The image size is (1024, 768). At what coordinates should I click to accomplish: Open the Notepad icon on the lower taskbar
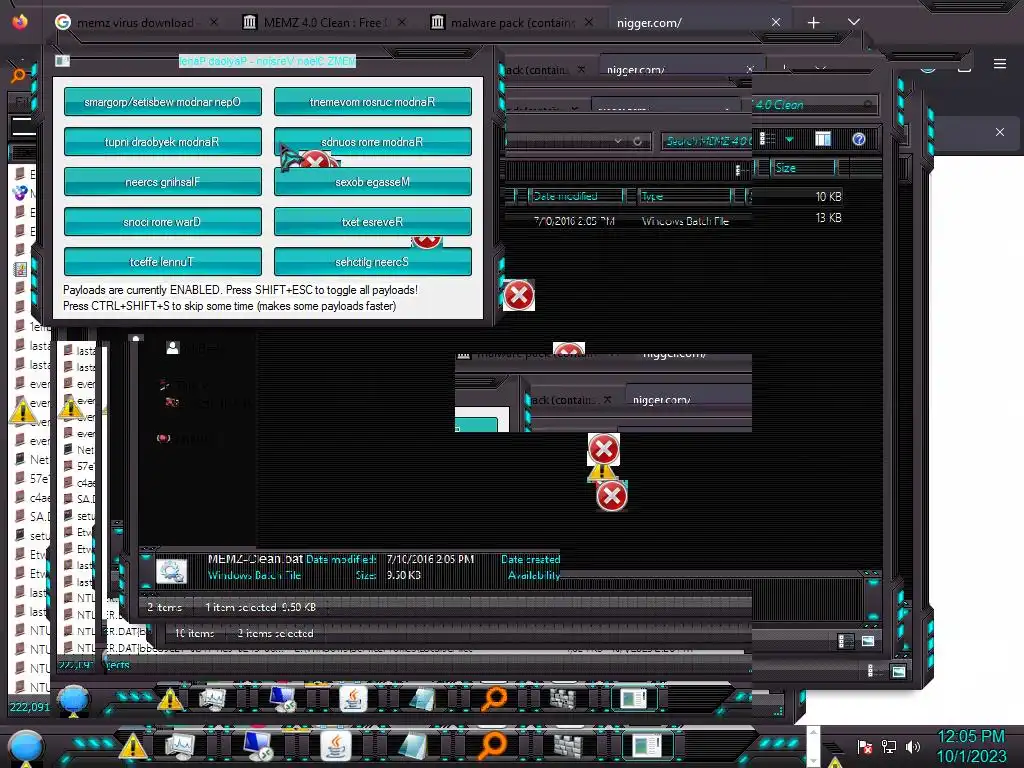pos(413,746)
